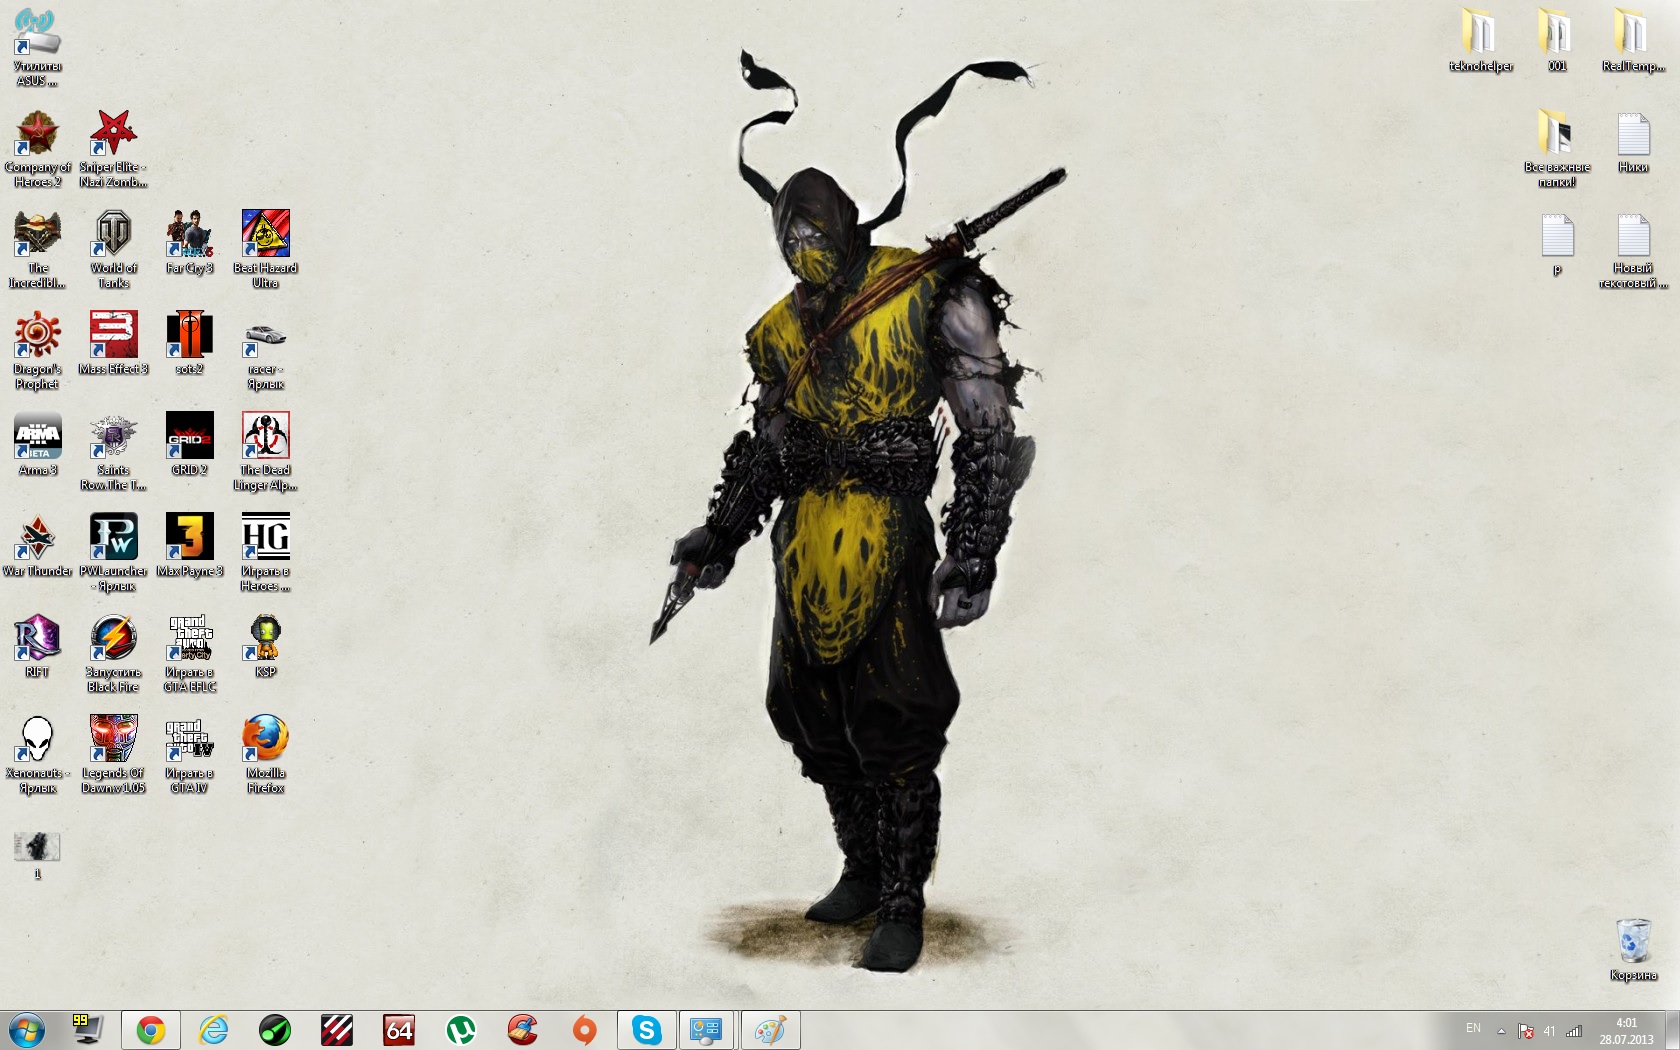1680x1050 pixels.
Task: Launch War Thunder
Action: [37, 546]
